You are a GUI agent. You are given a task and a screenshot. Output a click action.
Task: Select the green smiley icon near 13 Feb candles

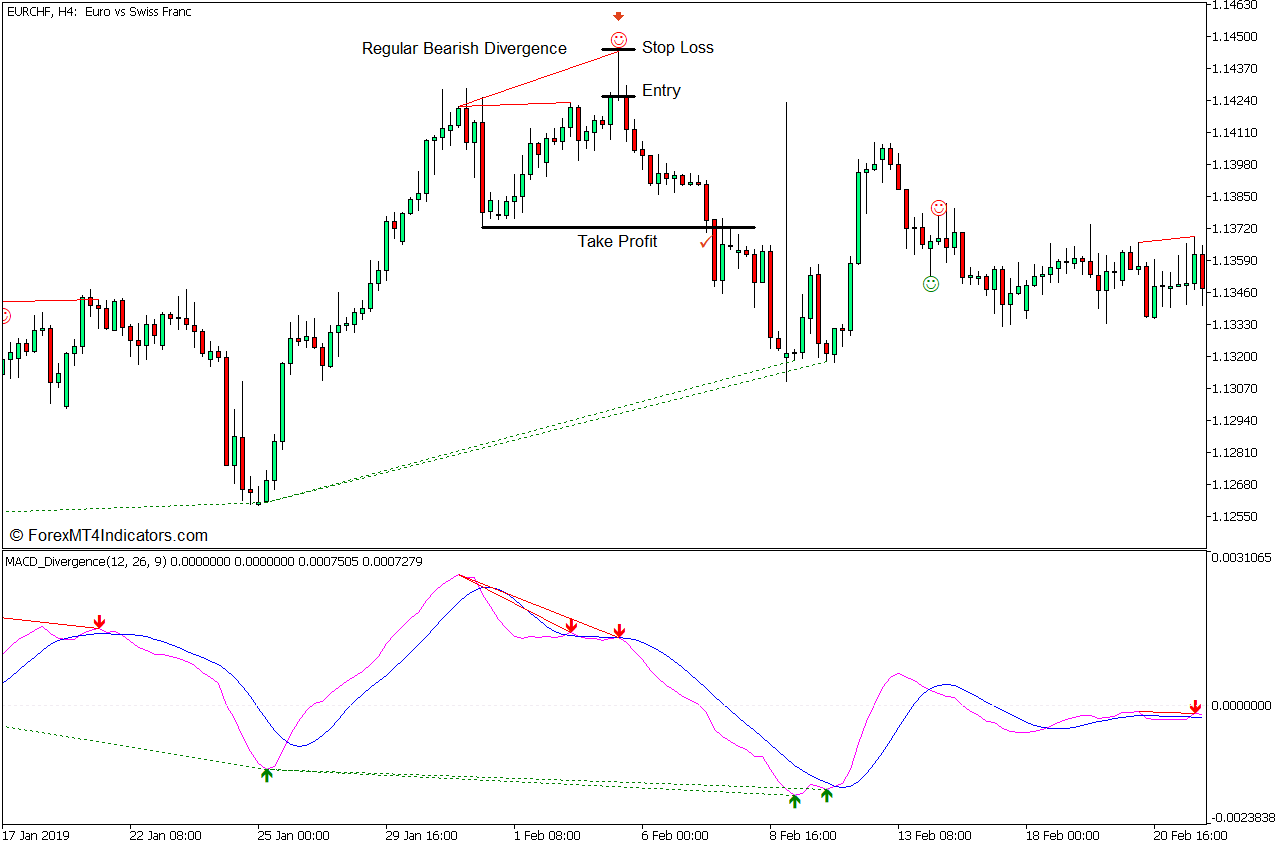(x=932, y=283)
